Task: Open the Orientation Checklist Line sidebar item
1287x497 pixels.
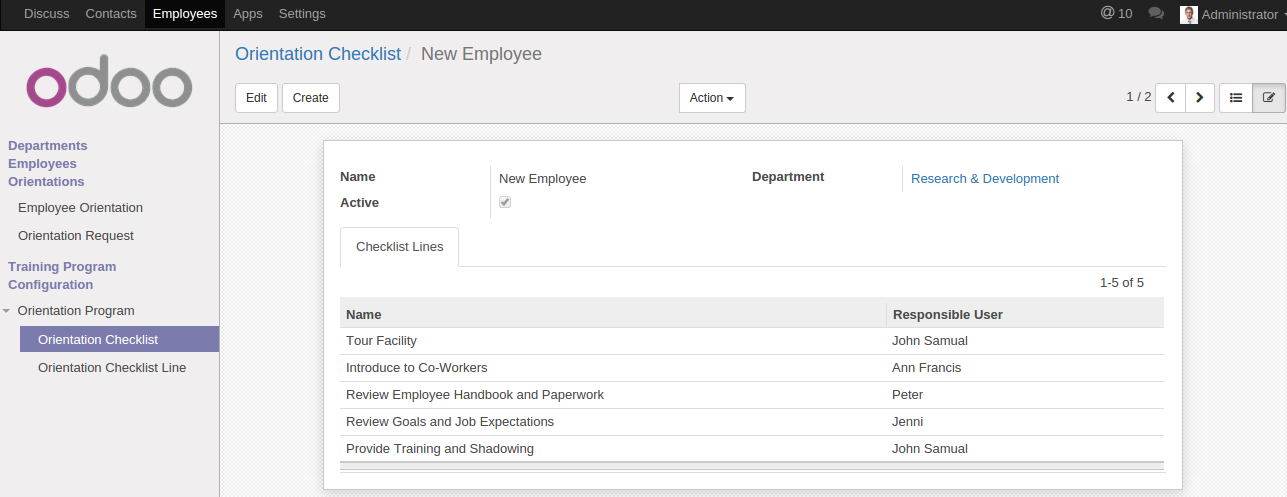Action: click(x=112, y=368)
